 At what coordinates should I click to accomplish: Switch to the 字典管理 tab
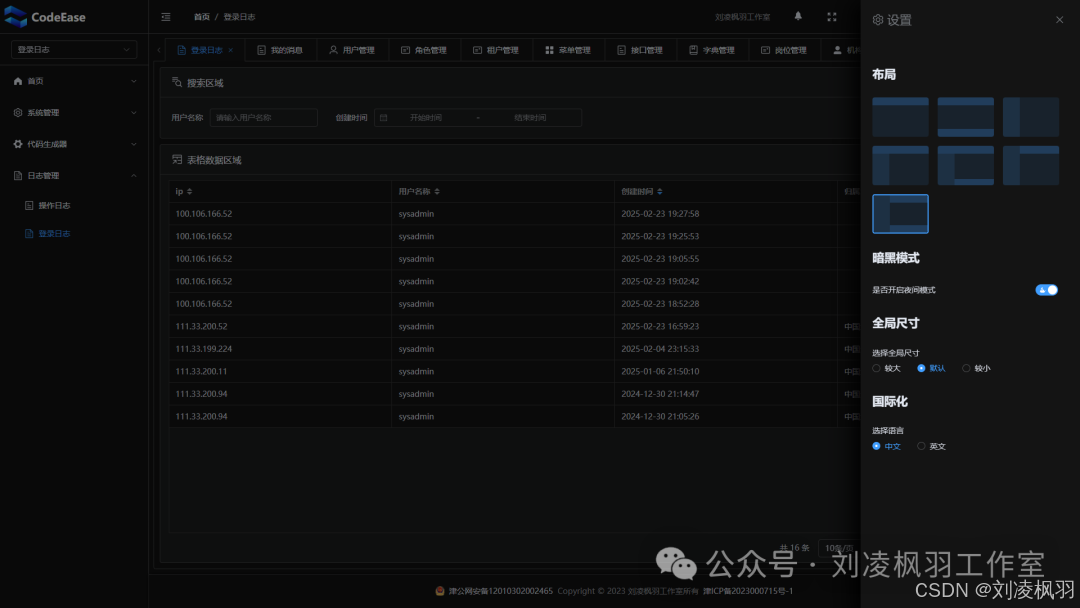coord(713,50)
